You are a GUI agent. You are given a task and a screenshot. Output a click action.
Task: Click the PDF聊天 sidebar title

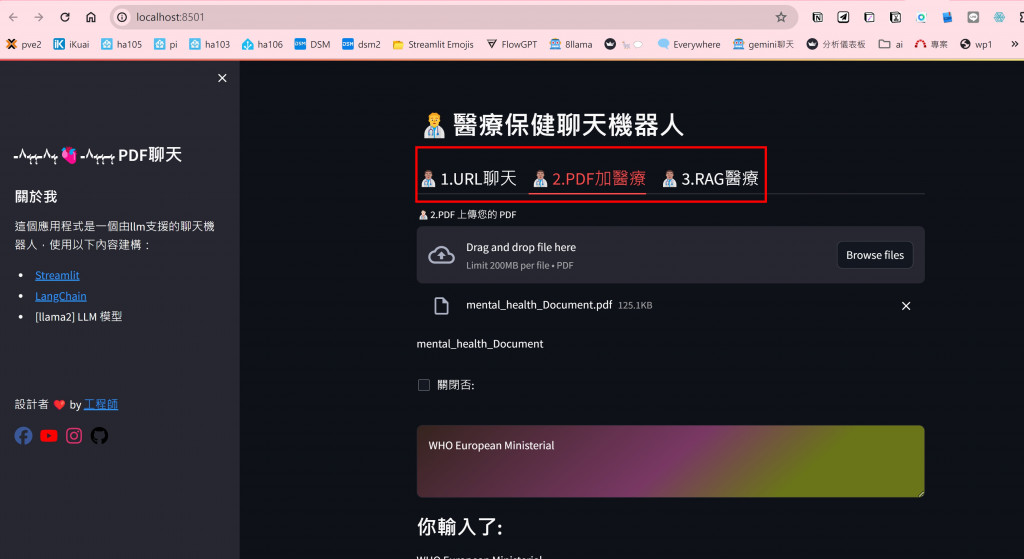point(150,155)
